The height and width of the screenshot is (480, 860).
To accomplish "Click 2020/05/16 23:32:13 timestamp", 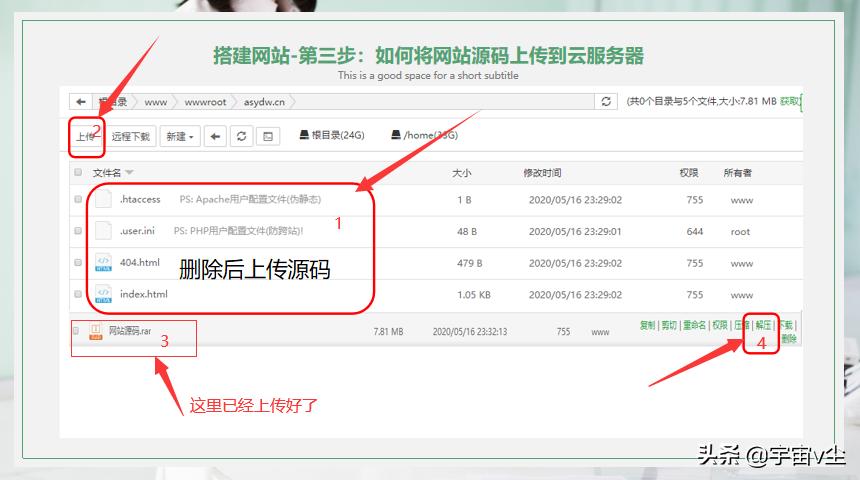I will pos(469,332).
